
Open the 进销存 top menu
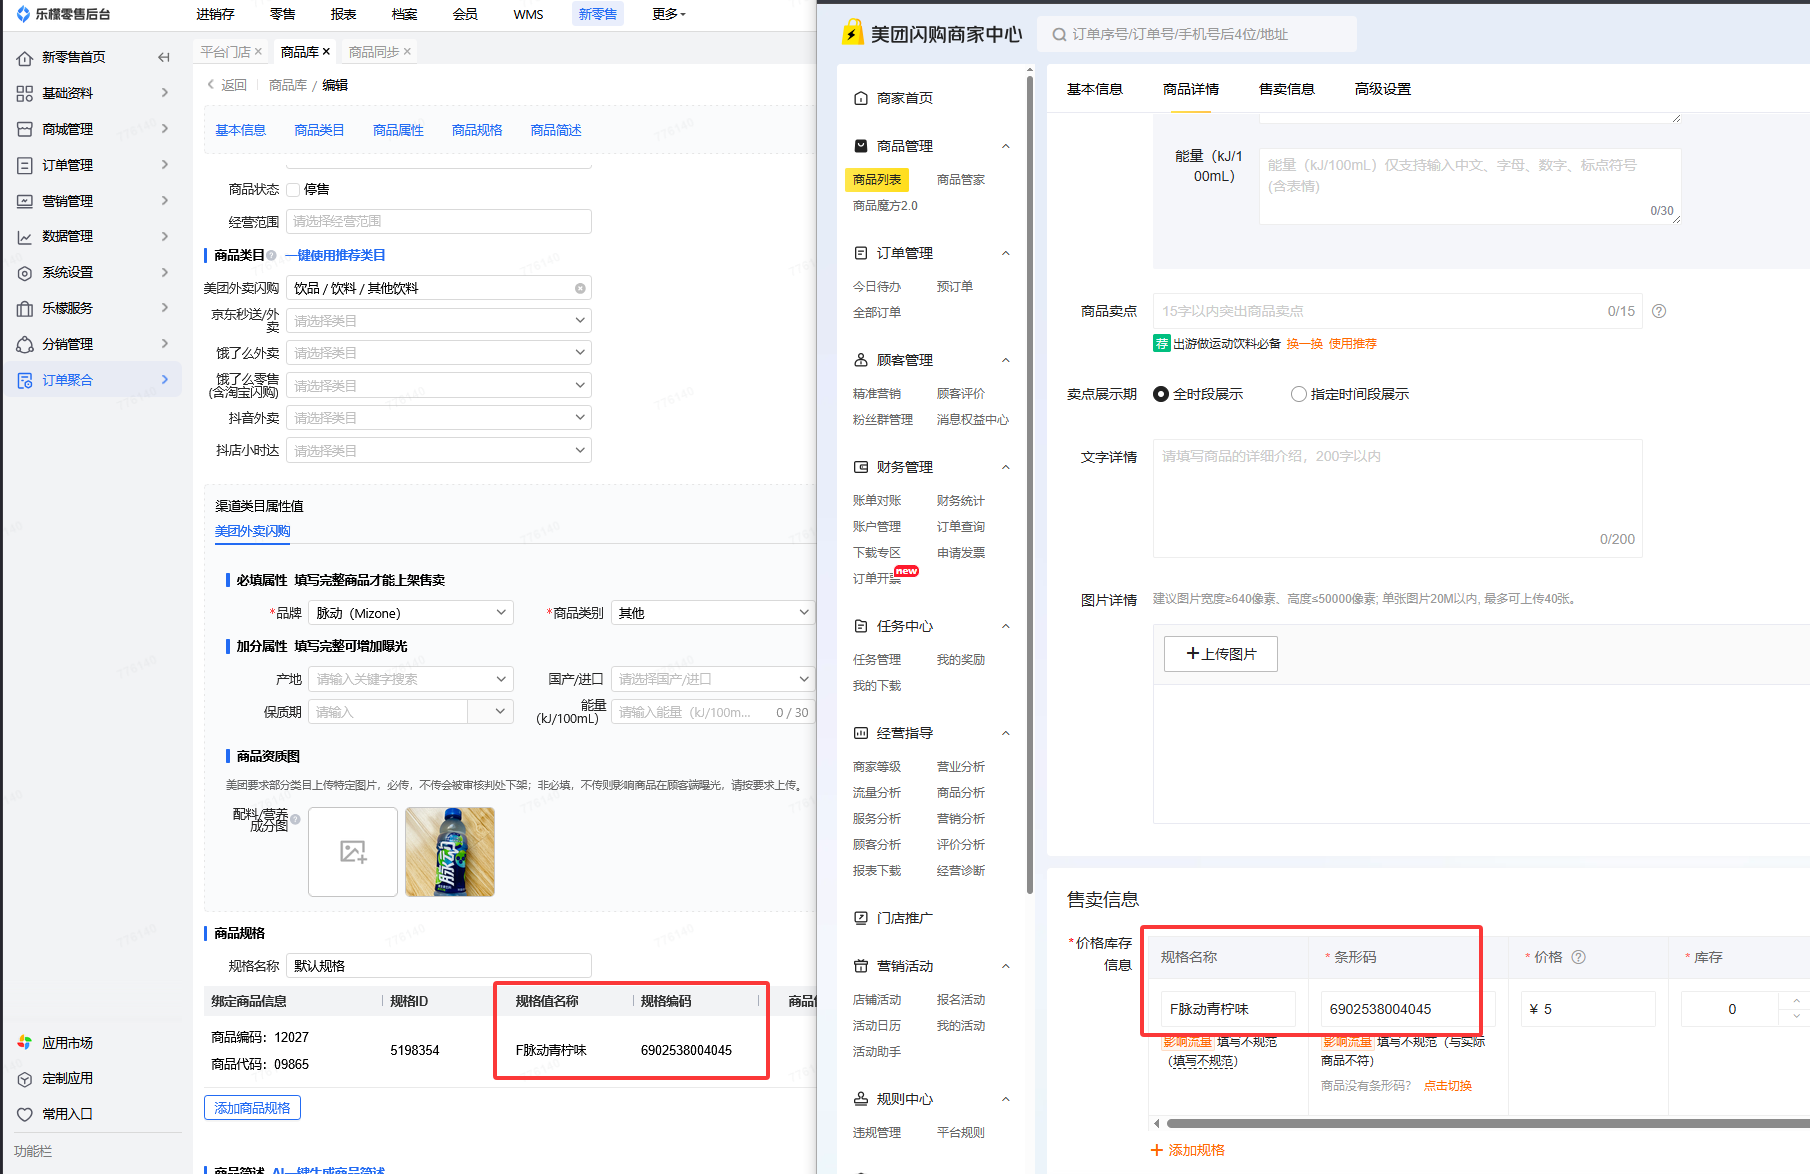(215, 14)
